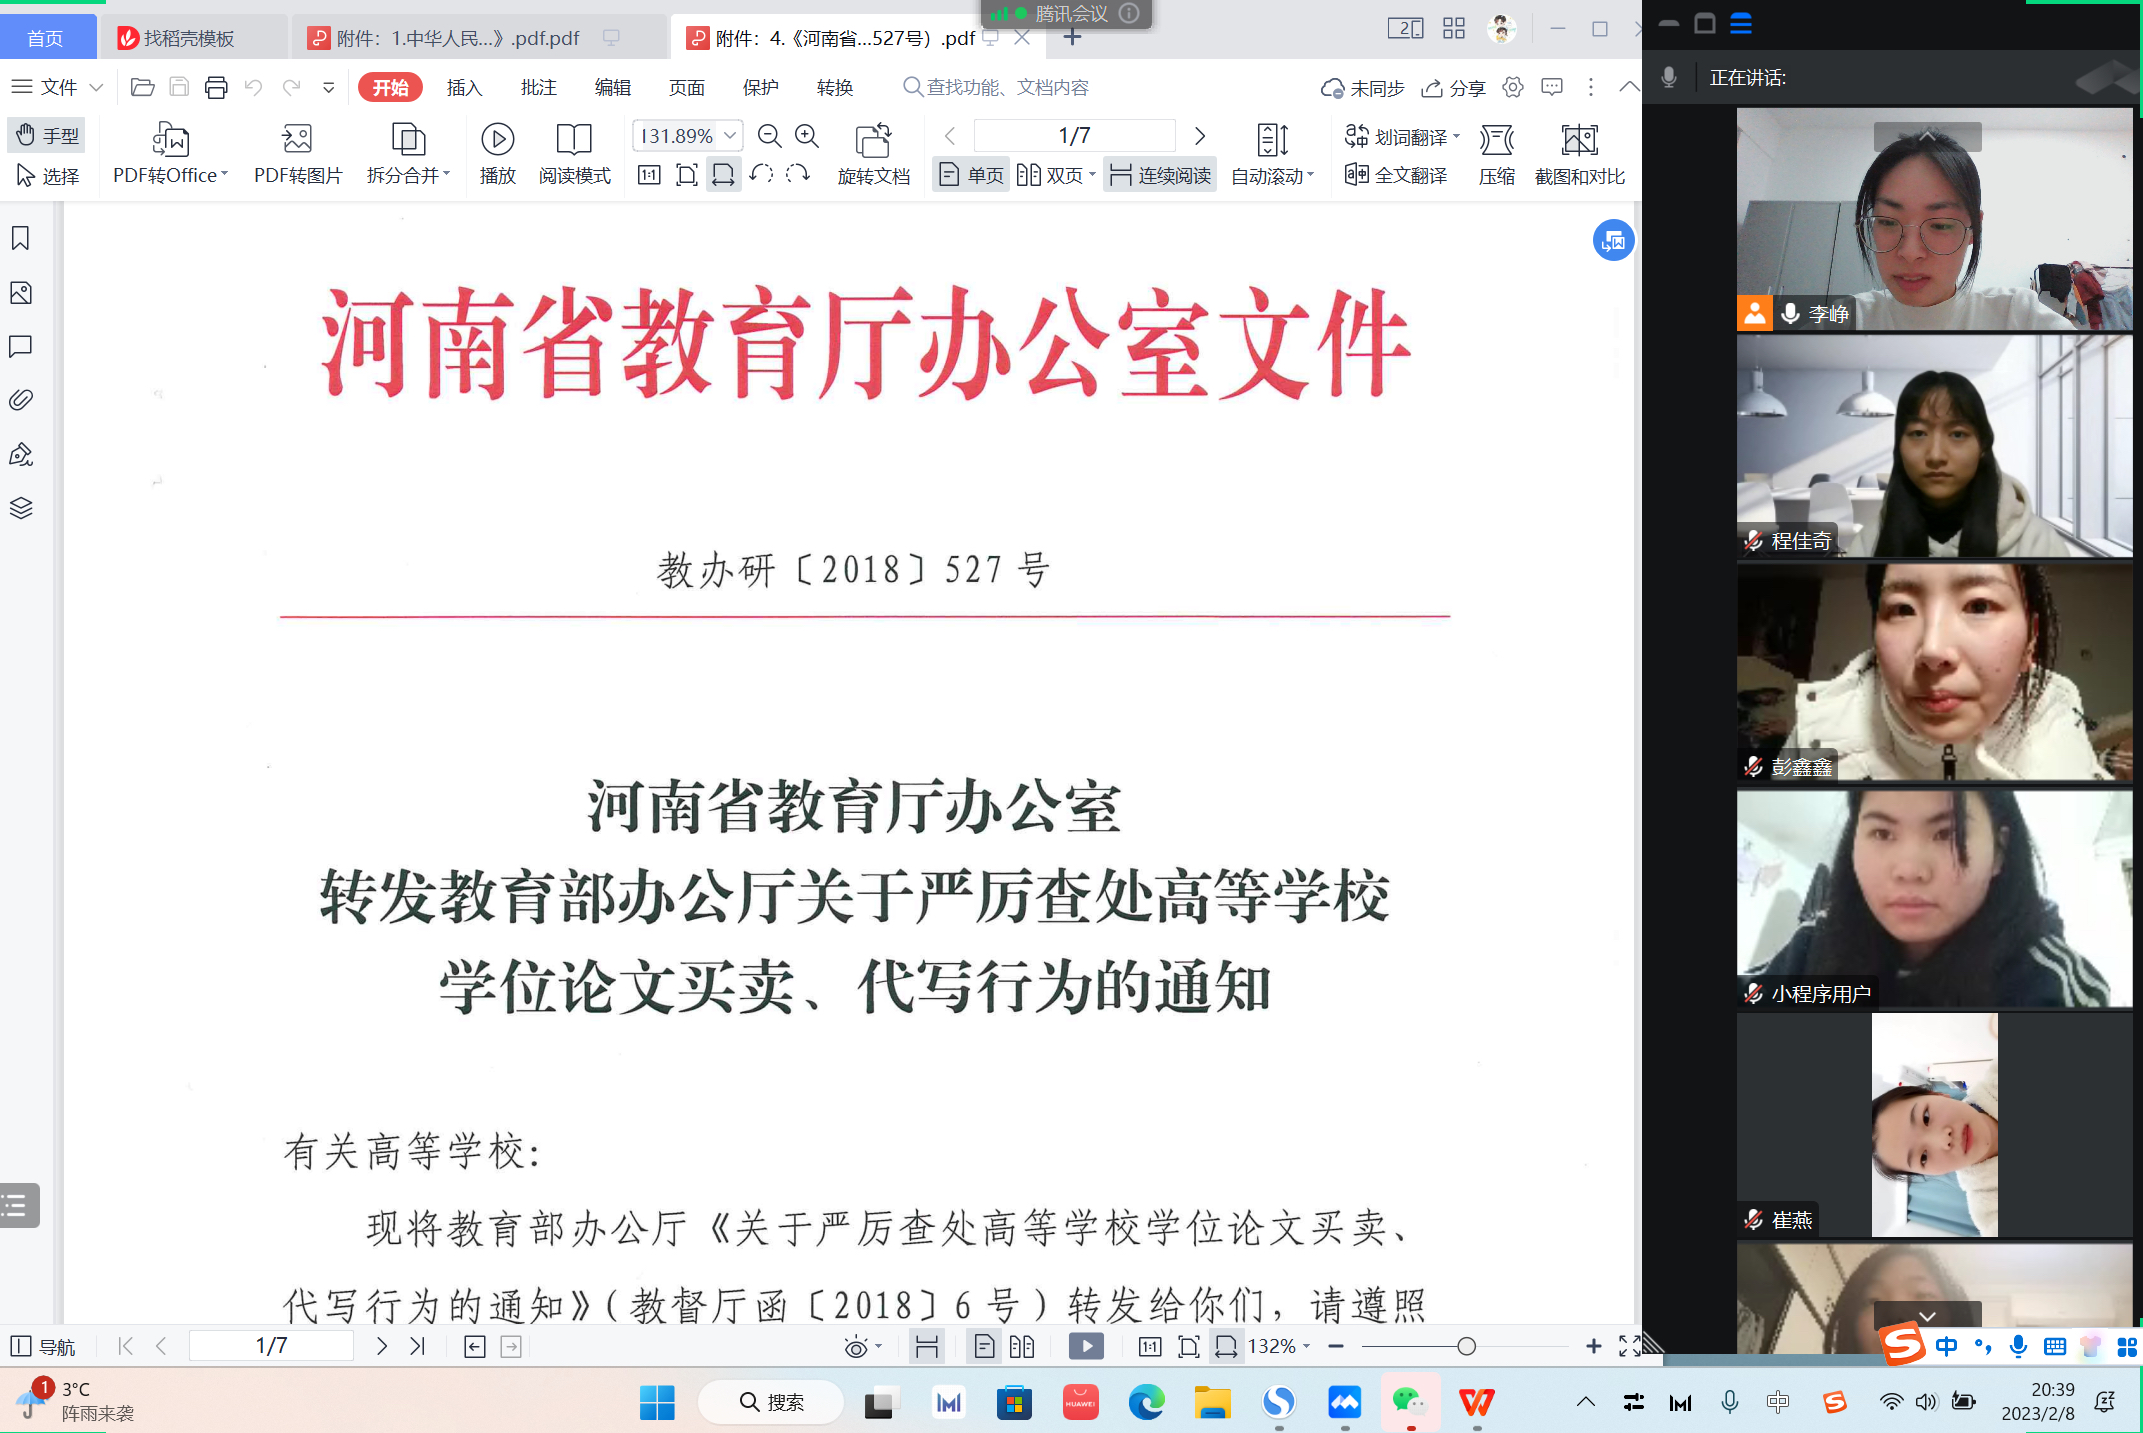Open the 插入 ribbon tab
The image size is (2143, 1433).
[464, 88]
